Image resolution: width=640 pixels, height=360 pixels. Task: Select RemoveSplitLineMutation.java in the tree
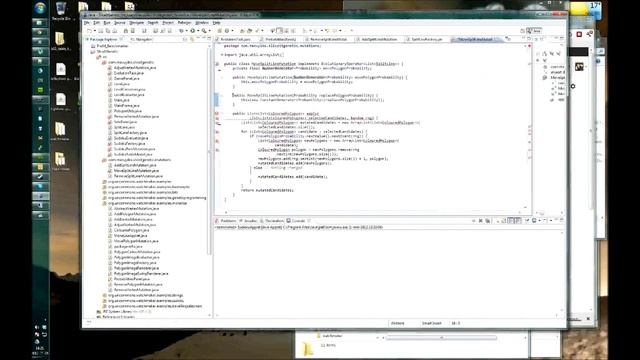click(138, 176)
